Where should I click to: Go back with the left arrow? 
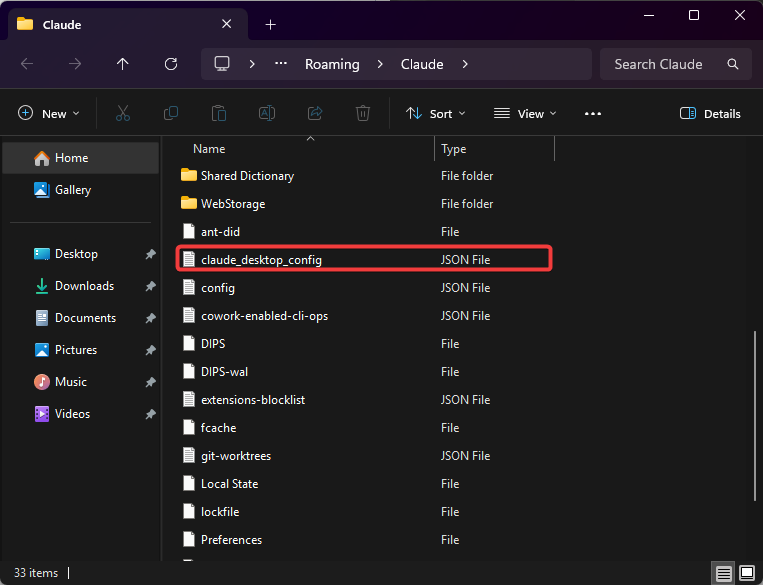coord(27,64)
